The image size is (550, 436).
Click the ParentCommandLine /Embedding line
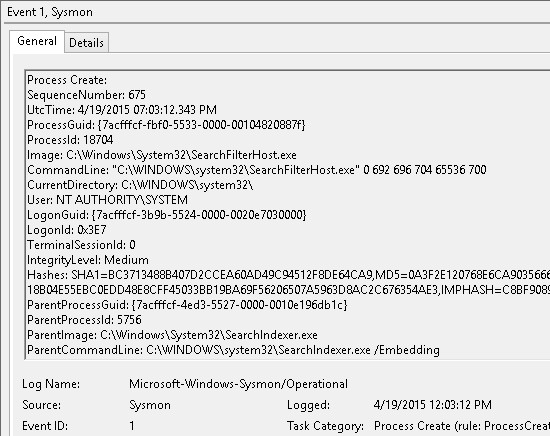[x=233, y=350]
